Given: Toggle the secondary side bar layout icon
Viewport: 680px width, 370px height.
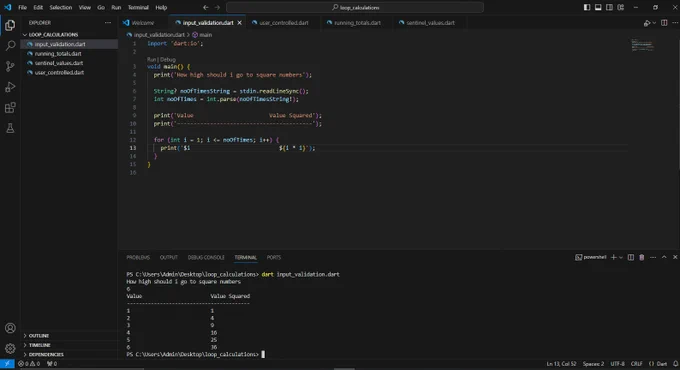Looking at the screenshot, I should [x=609, y=7].
